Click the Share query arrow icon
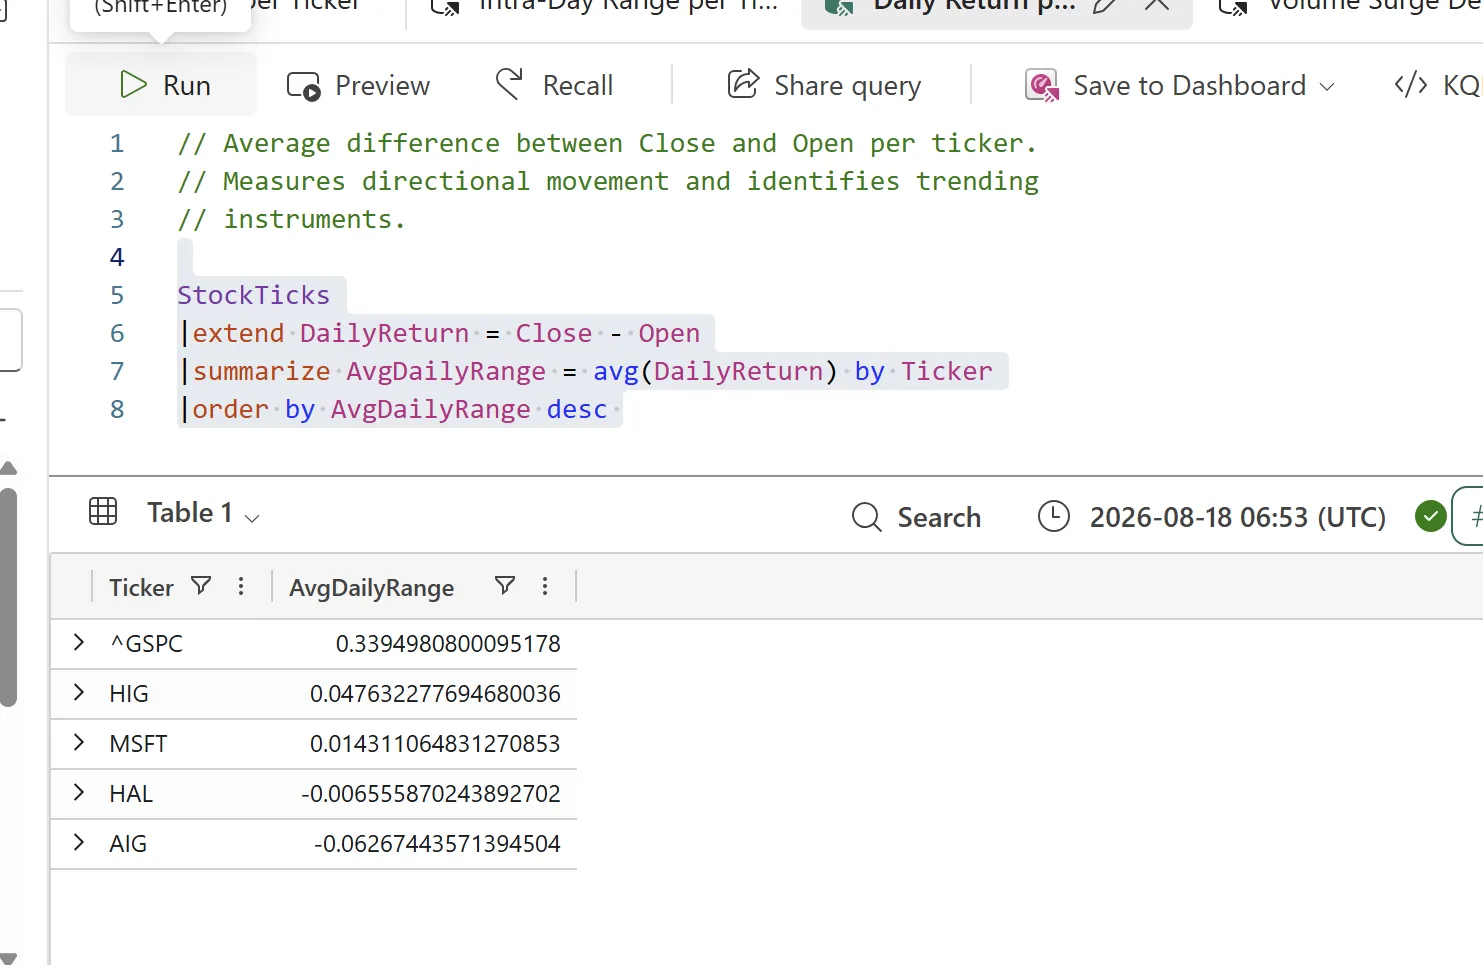This screenshot has width=1483, height=965. pyautogui.click(x=743, y=83)
